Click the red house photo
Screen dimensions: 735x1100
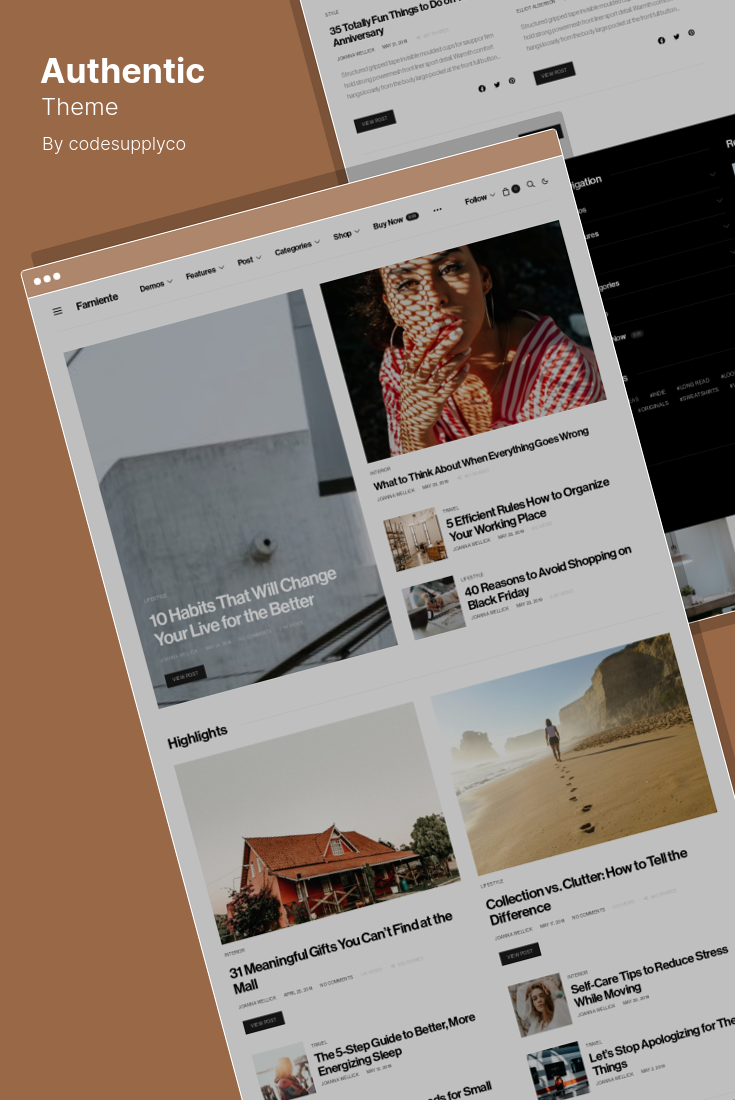click(x=317, y=824)
